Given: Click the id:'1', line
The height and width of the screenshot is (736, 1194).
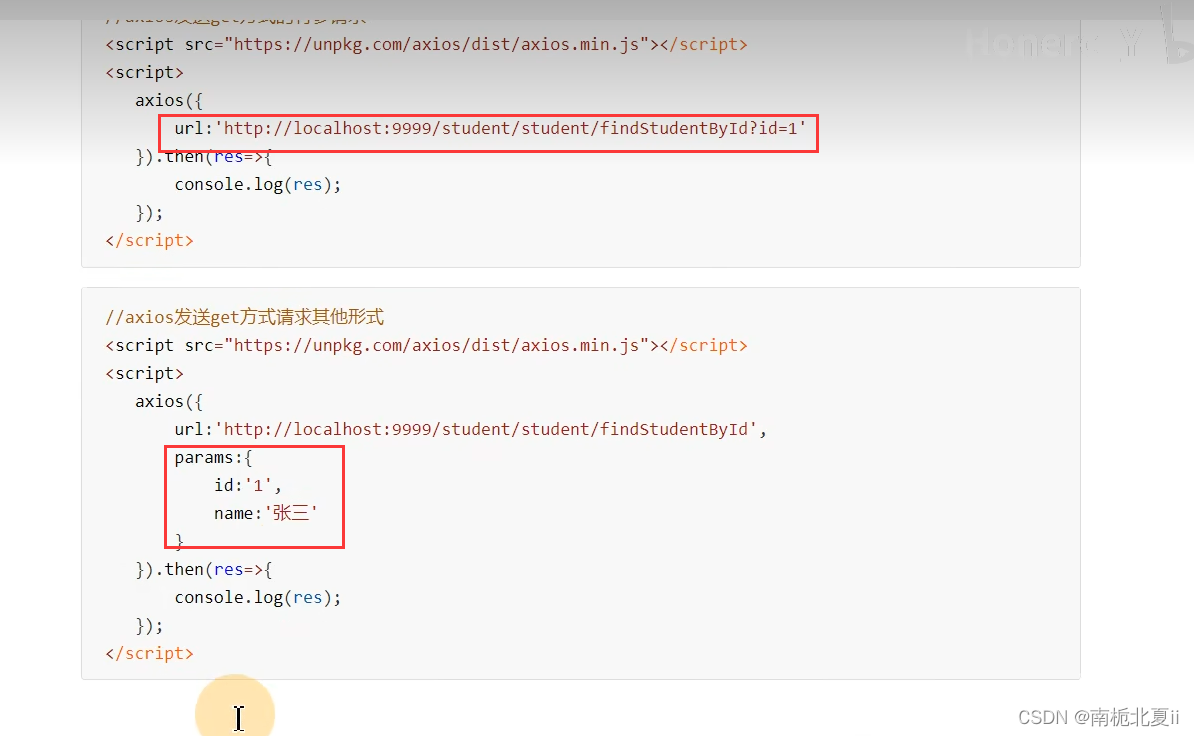Looking at the screenshot, I should (x=247, y=486).
